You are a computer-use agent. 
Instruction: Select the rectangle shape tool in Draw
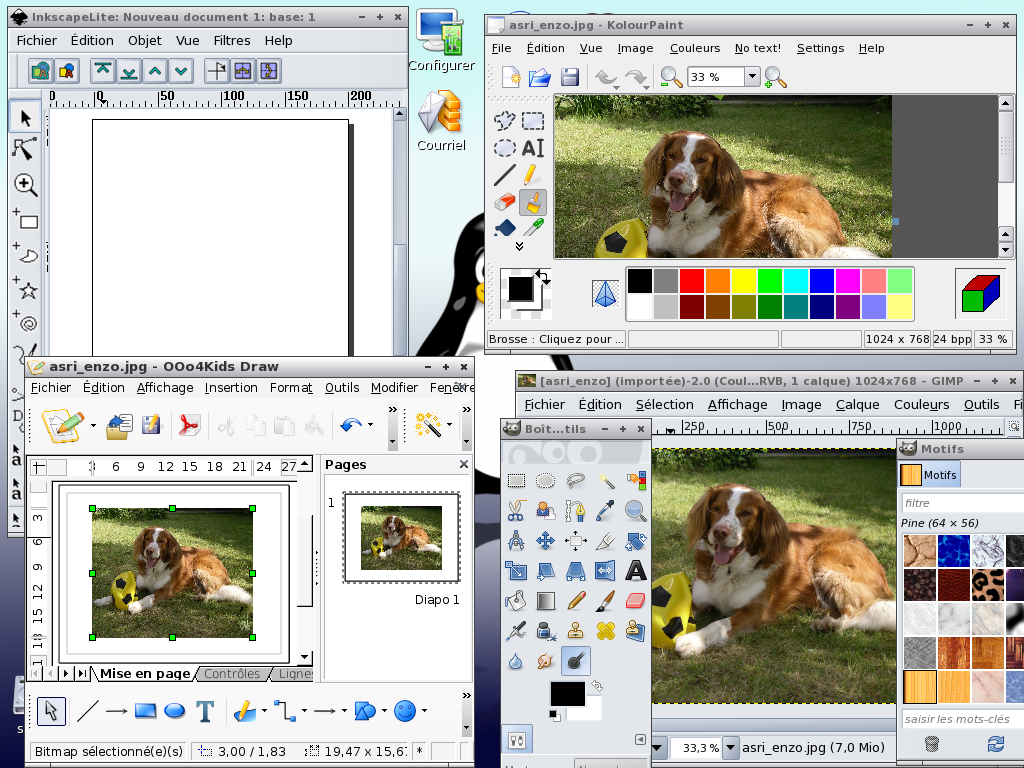tap(145, 711)
